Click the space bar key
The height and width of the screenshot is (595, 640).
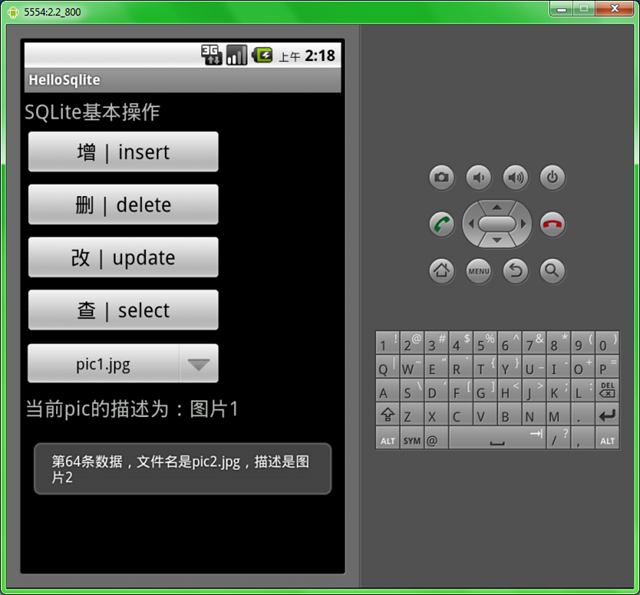(x=497, y=439)
